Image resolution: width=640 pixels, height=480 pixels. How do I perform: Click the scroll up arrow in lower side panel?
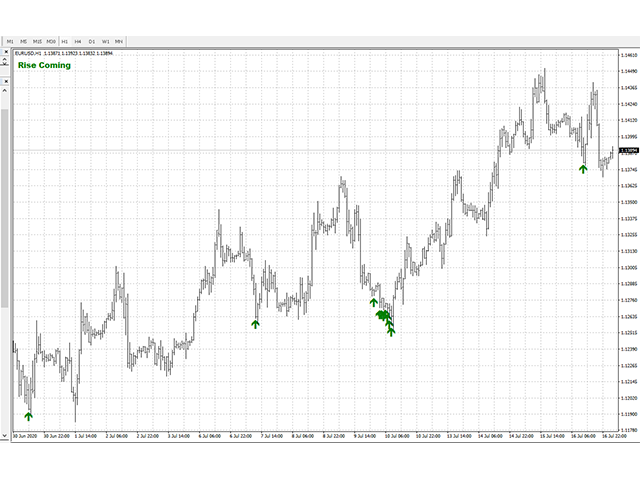coord(4,90)
